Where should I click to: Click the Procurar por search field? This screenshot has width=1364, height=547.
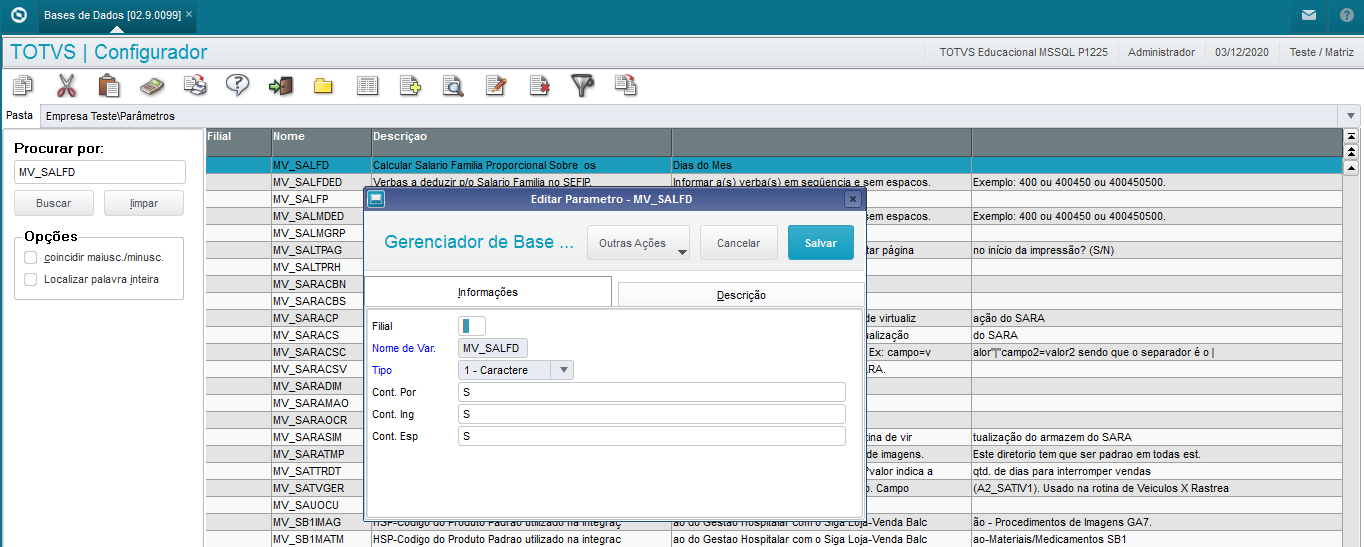(100, 172)
